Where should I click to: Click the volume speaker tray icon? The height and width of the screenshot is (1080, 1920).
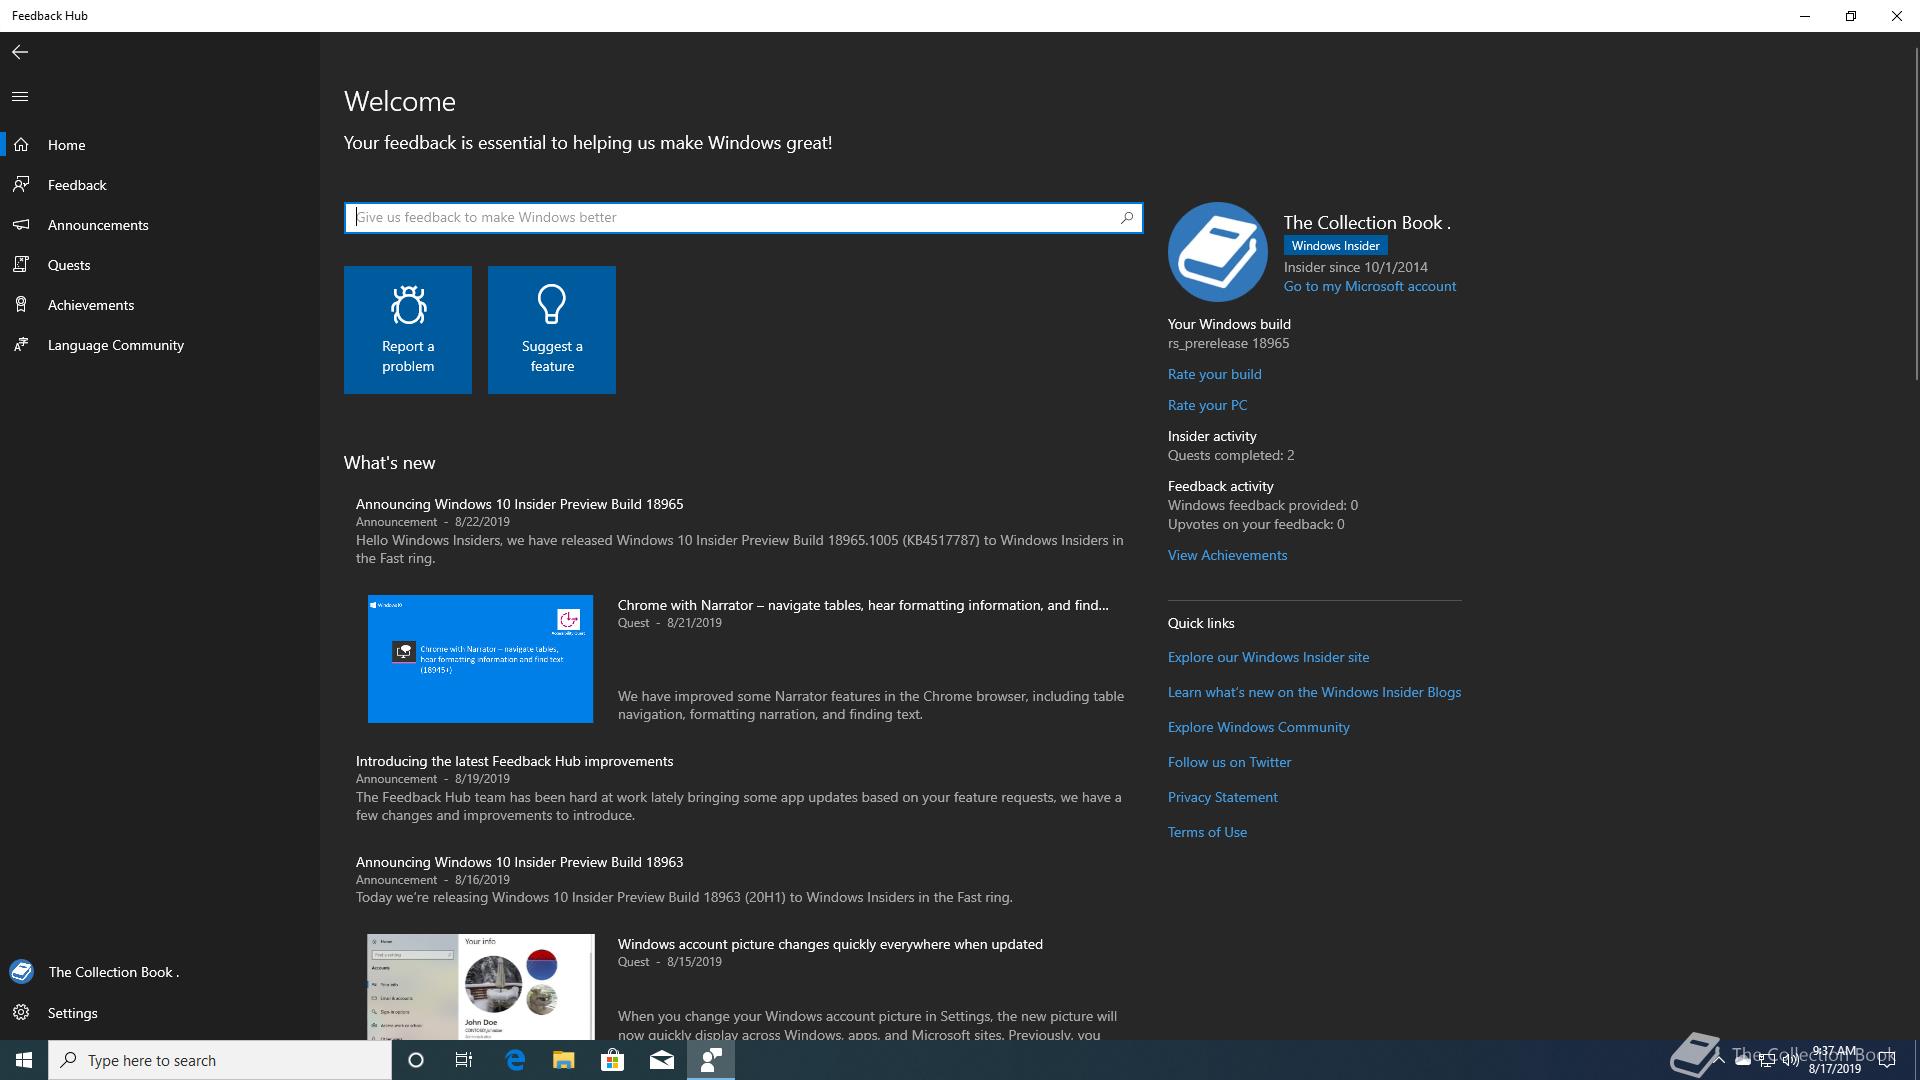click(x=1790, y=1060)
